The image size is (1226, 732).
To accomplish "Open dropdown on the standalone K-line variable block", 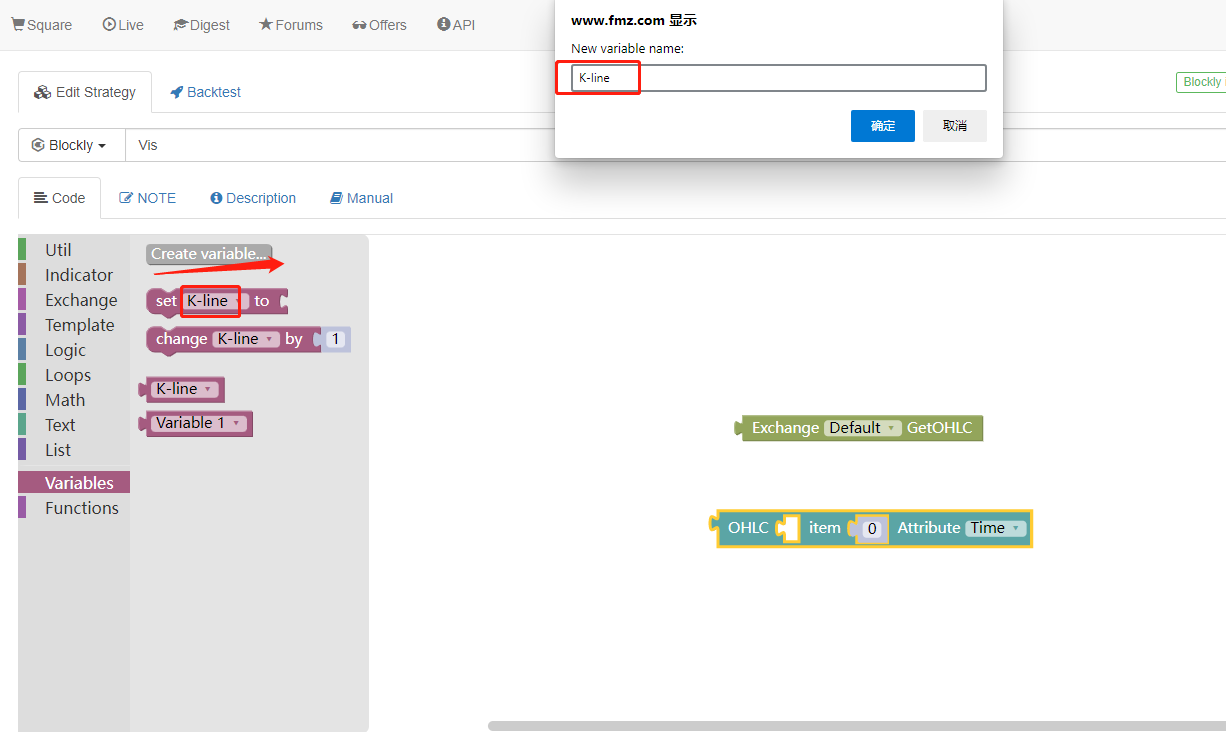I will [x=185, y=389].
